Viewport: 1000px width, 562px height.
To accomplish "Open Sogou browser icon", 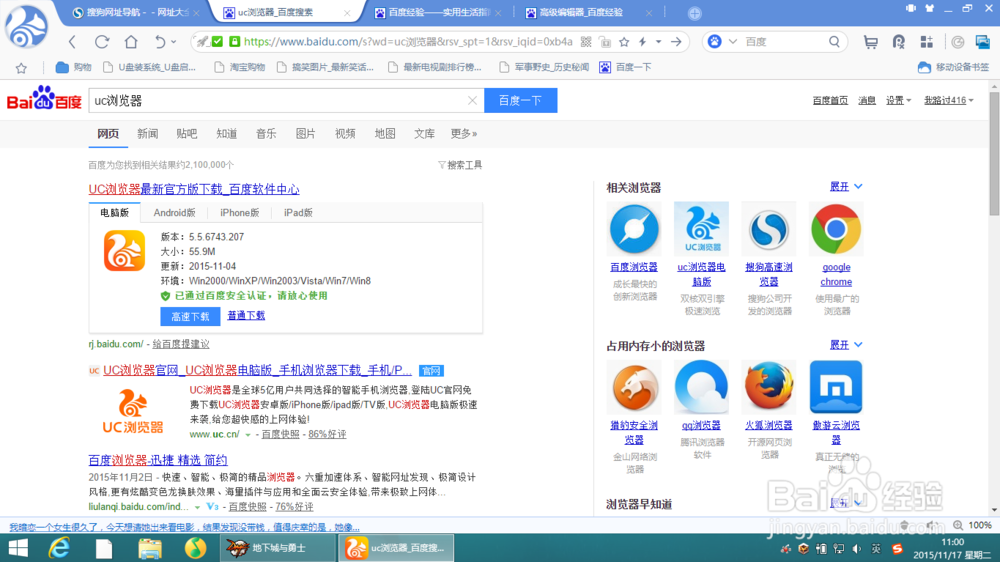I will [x=768, y=228].
